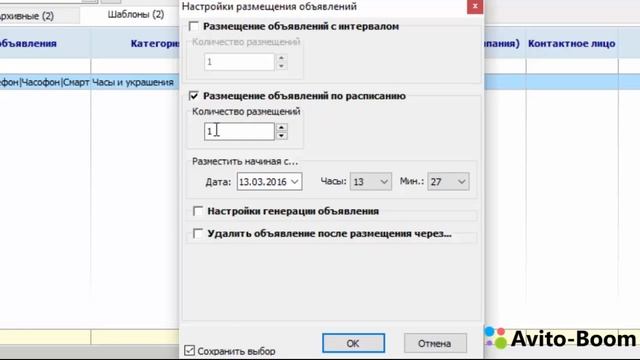Enable placement of ads with interval checkbox

coord(194,27)
